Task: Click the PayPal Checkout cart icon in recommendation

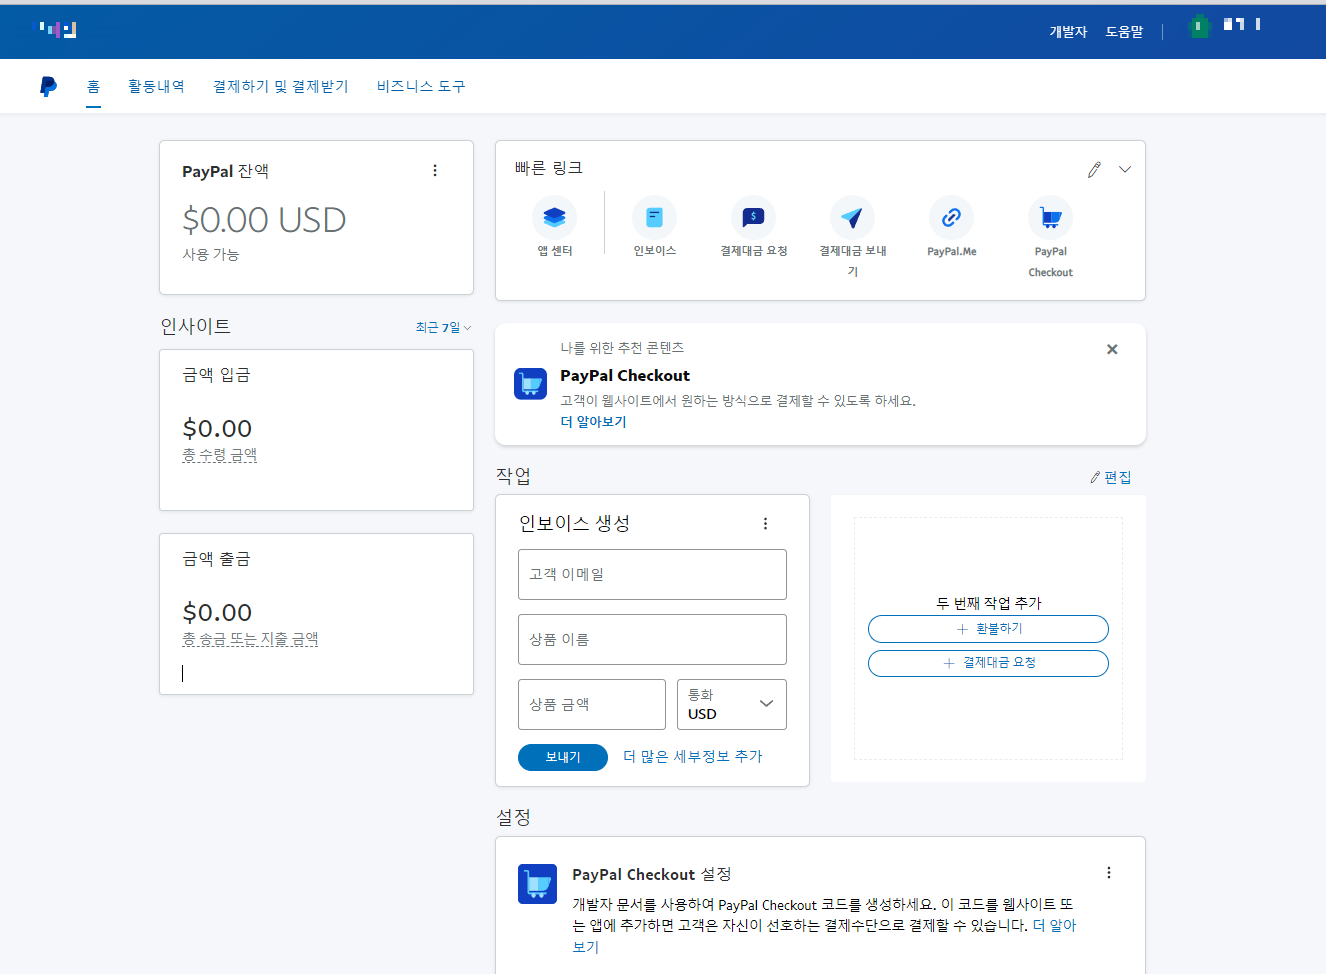Action: 531,383
